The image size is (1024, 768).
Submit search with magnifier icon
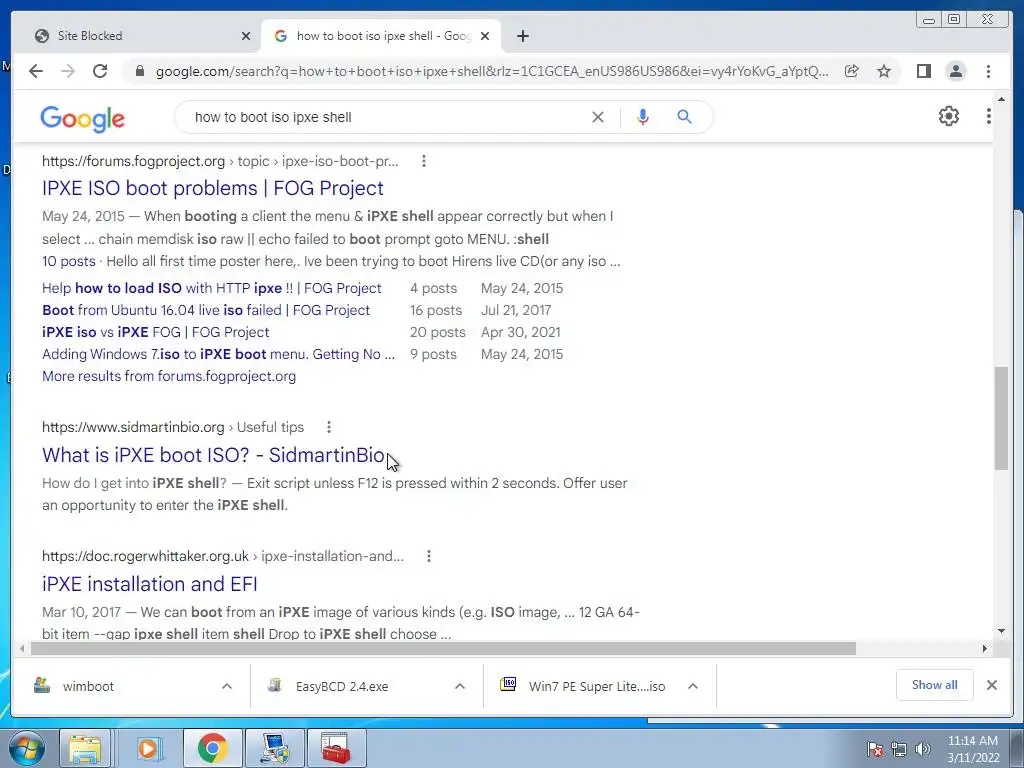click(684, 117)
